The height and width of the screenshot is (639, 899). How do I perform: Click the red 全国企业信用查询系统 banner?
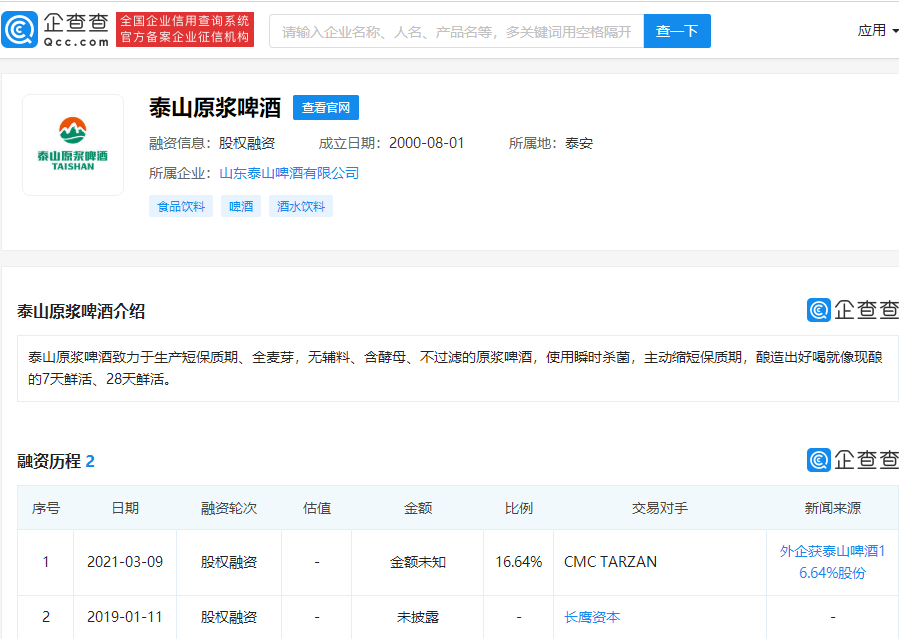(x=185, y=29)
